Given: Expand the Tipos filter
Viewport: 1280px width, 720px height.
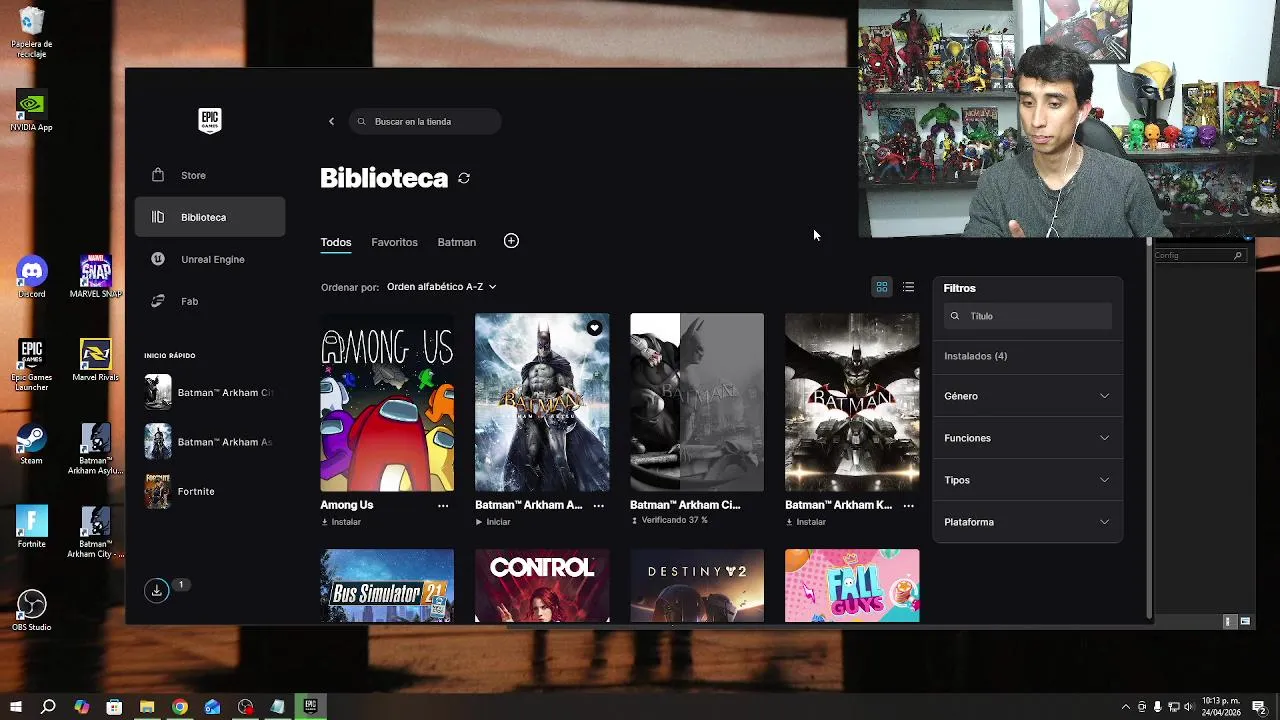Looking at the screenshot, I should click(x=1027, y=480).
